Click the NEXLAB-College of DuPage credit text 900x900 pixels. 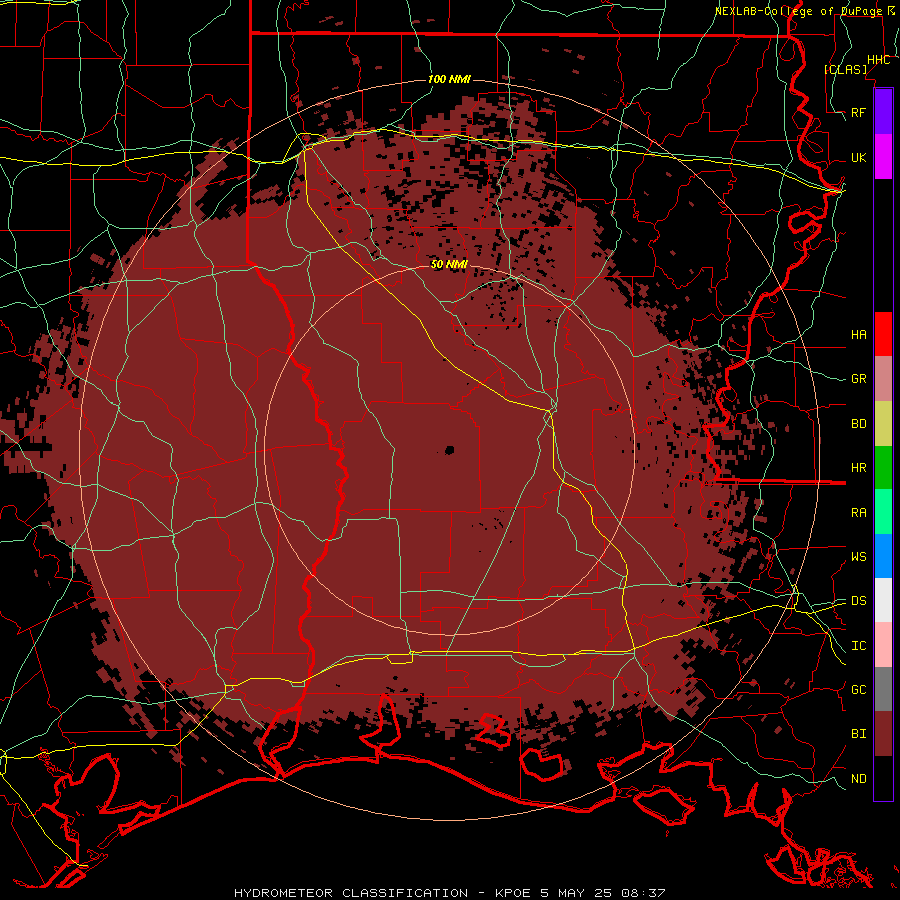[x=798, y=11]
